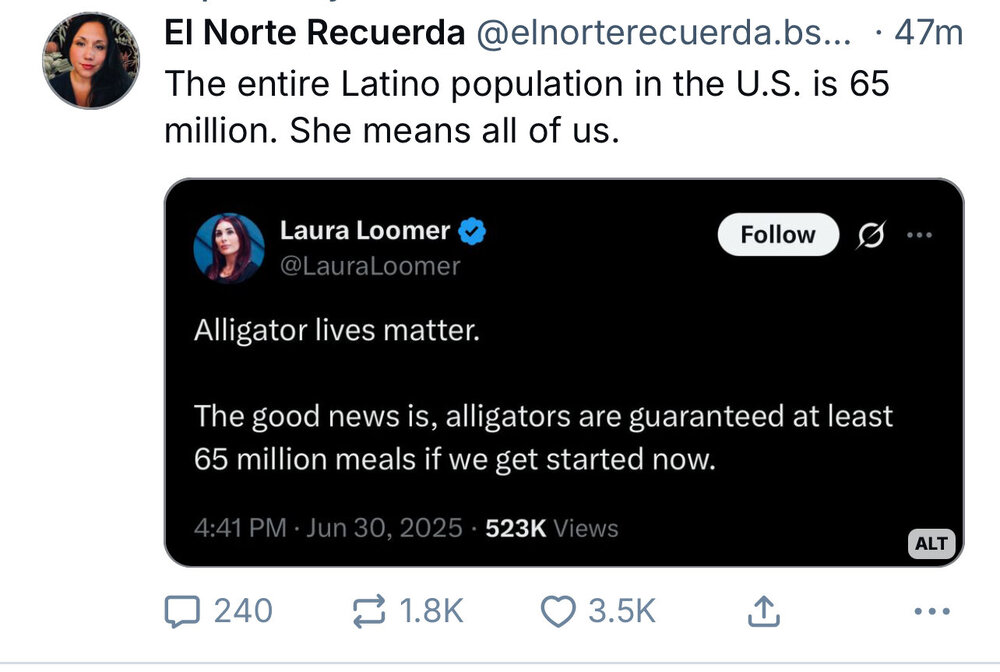Like the post with heart icon
This screenshot has height=672, width=1000.
point(558,610)
